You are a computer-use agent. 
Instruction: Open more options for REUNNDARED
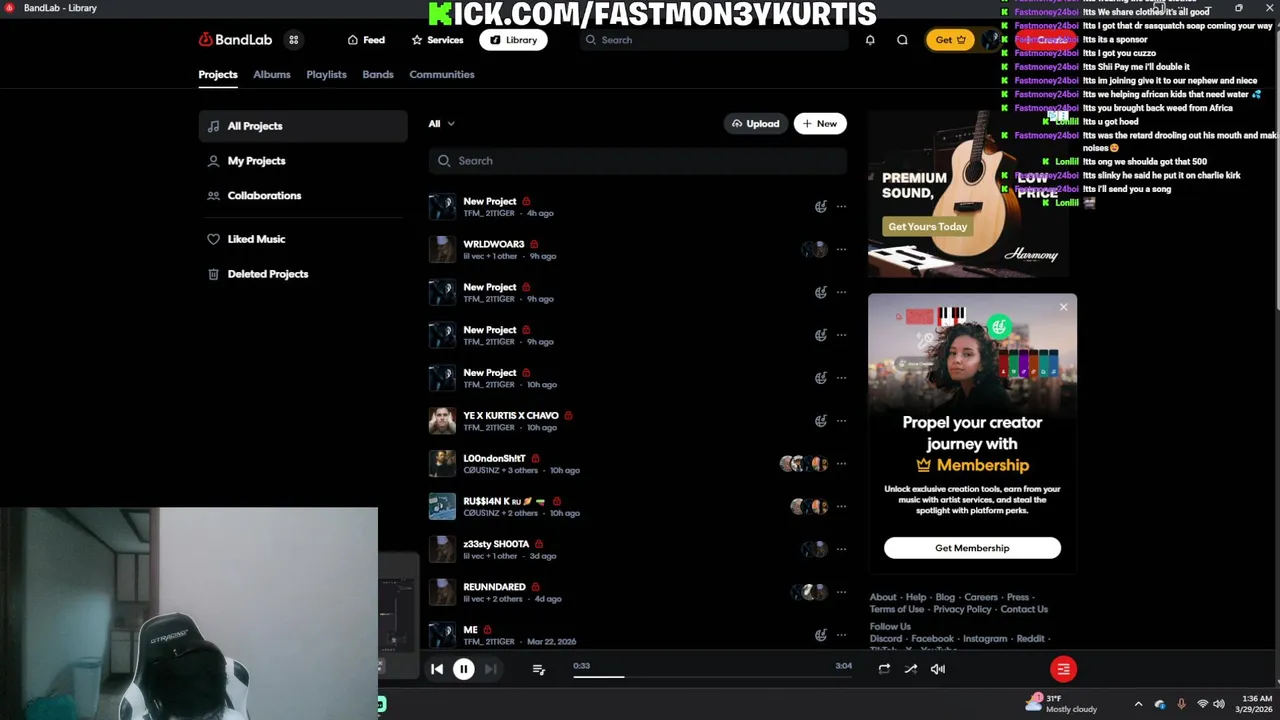[841, 592]
